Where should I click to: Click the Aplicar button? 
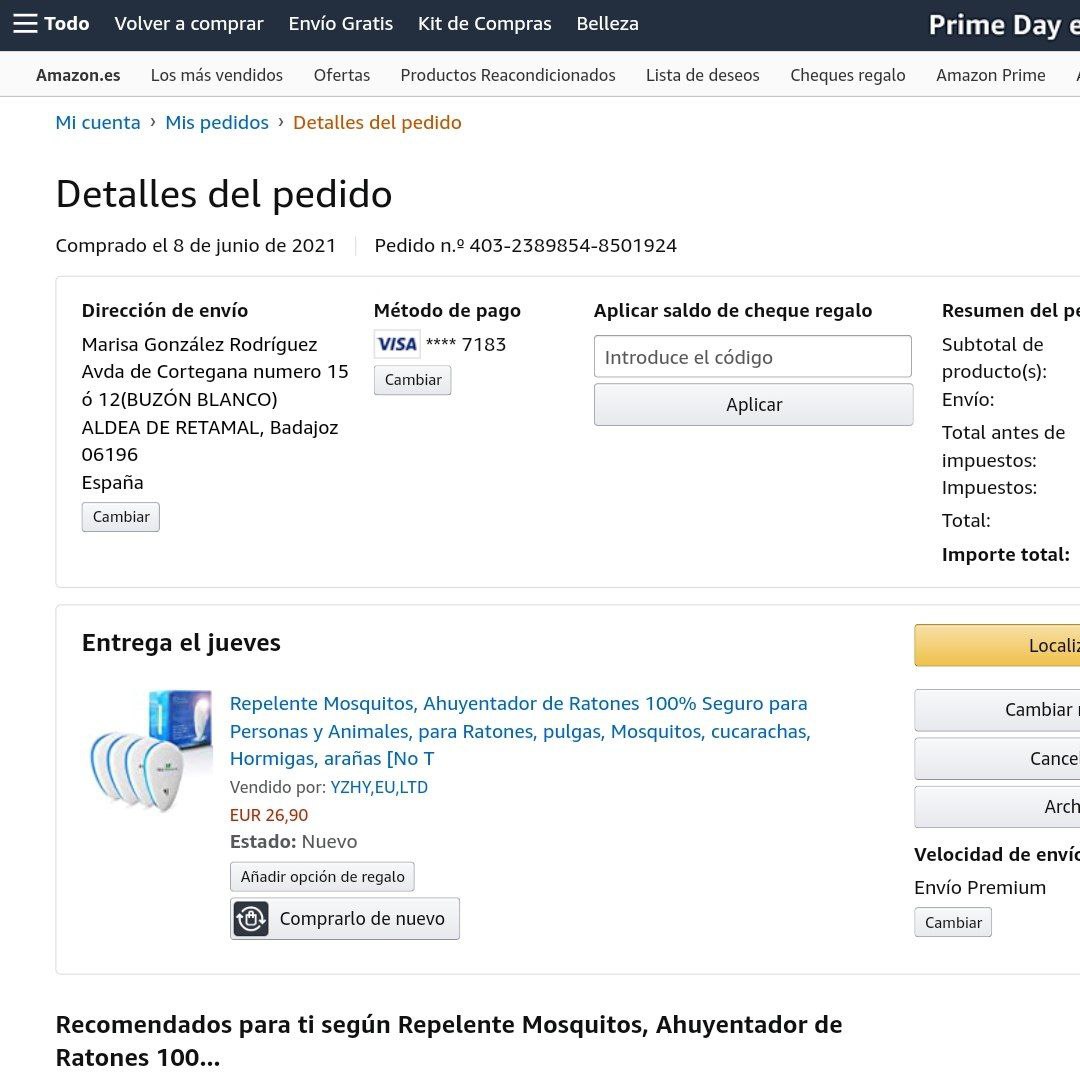click(753, 405)
